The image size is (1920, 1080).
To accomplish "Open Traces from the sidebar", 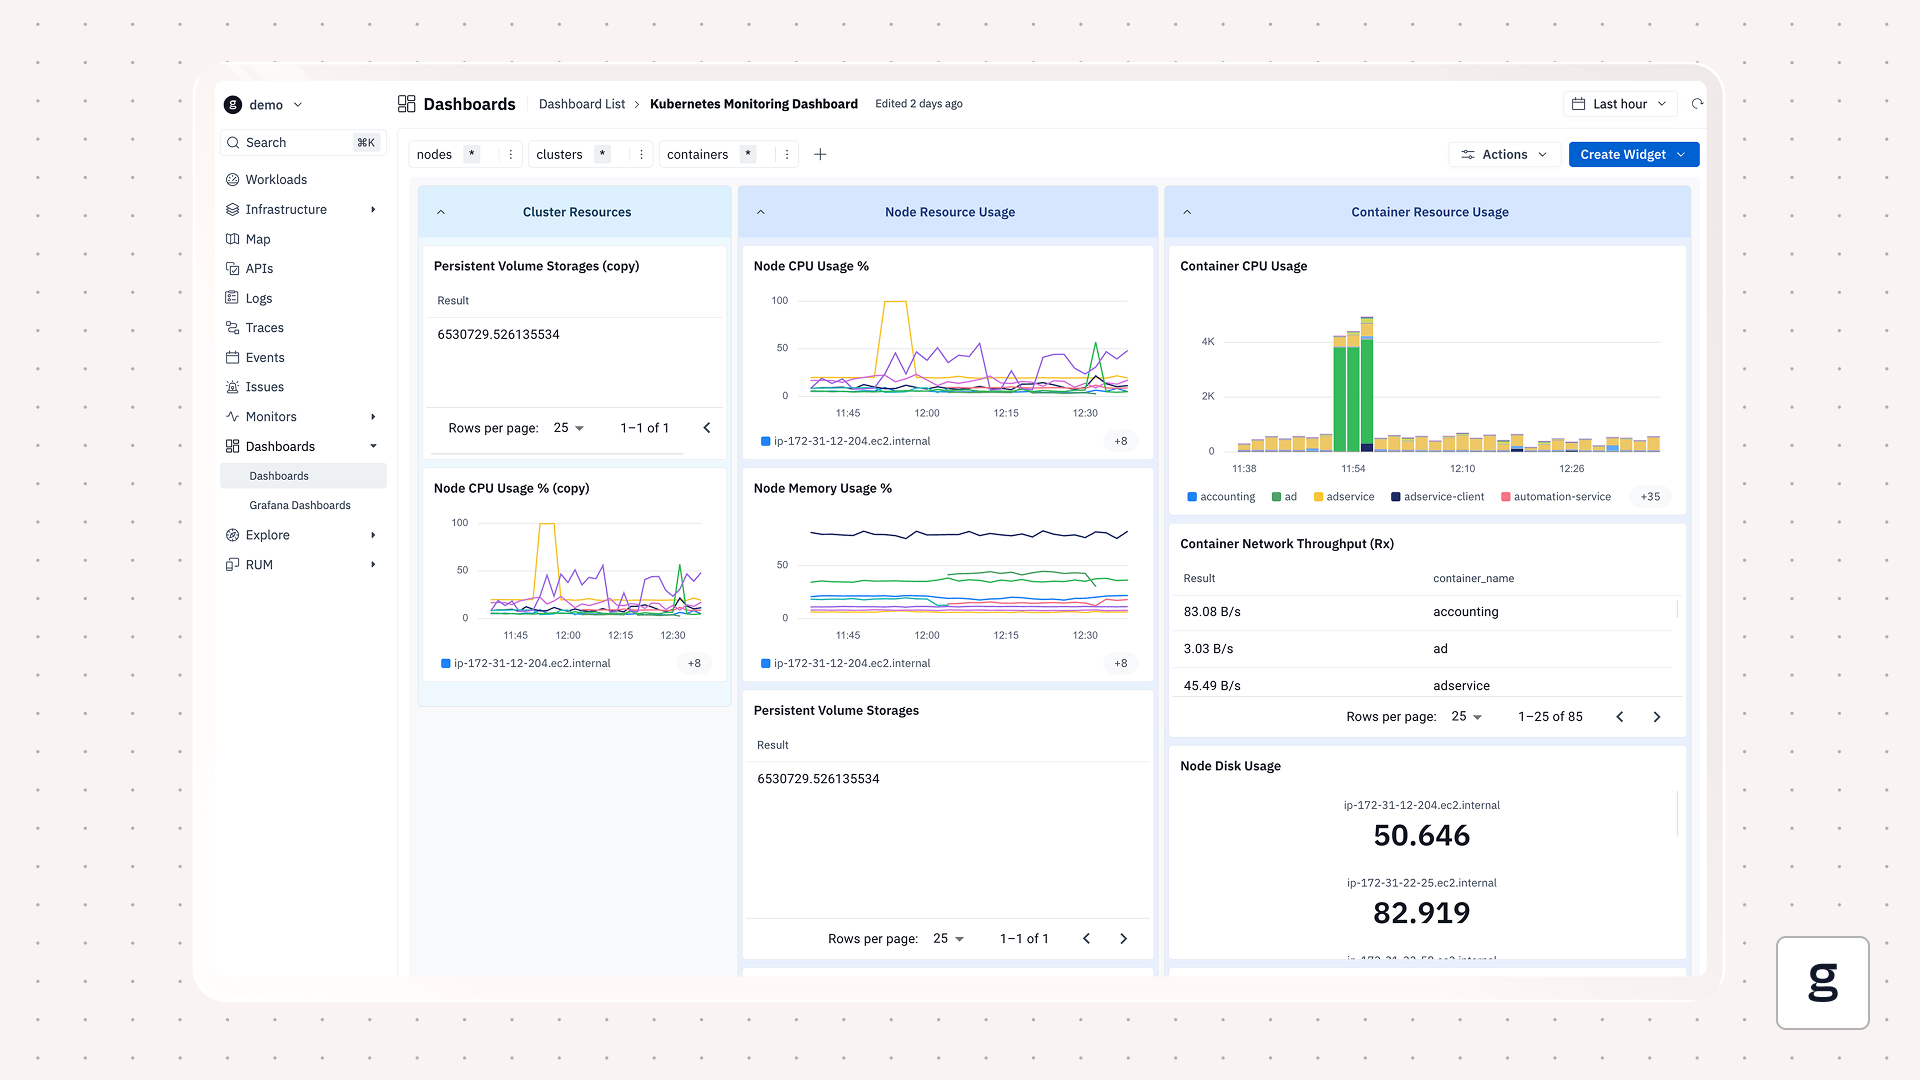I will point(264,328).
